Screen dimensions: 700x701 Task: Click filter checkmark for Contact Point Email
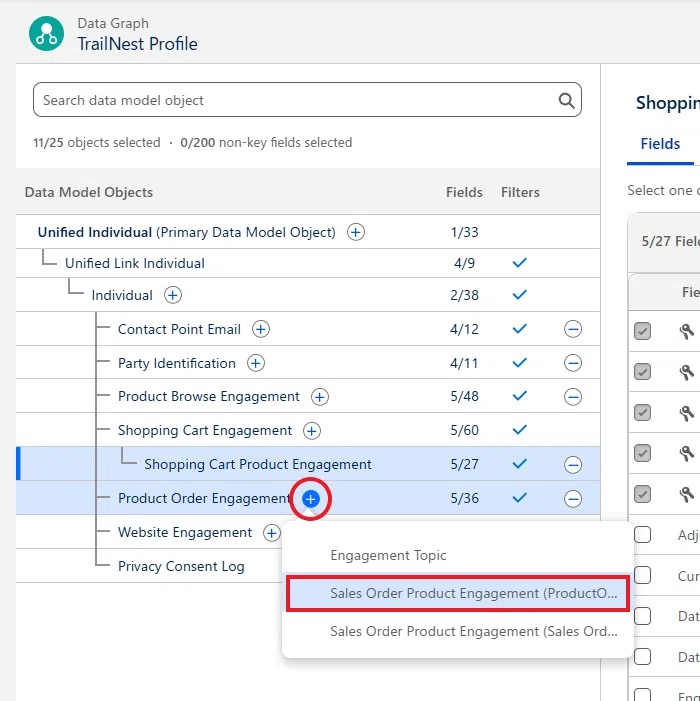(x=519, y=329)
